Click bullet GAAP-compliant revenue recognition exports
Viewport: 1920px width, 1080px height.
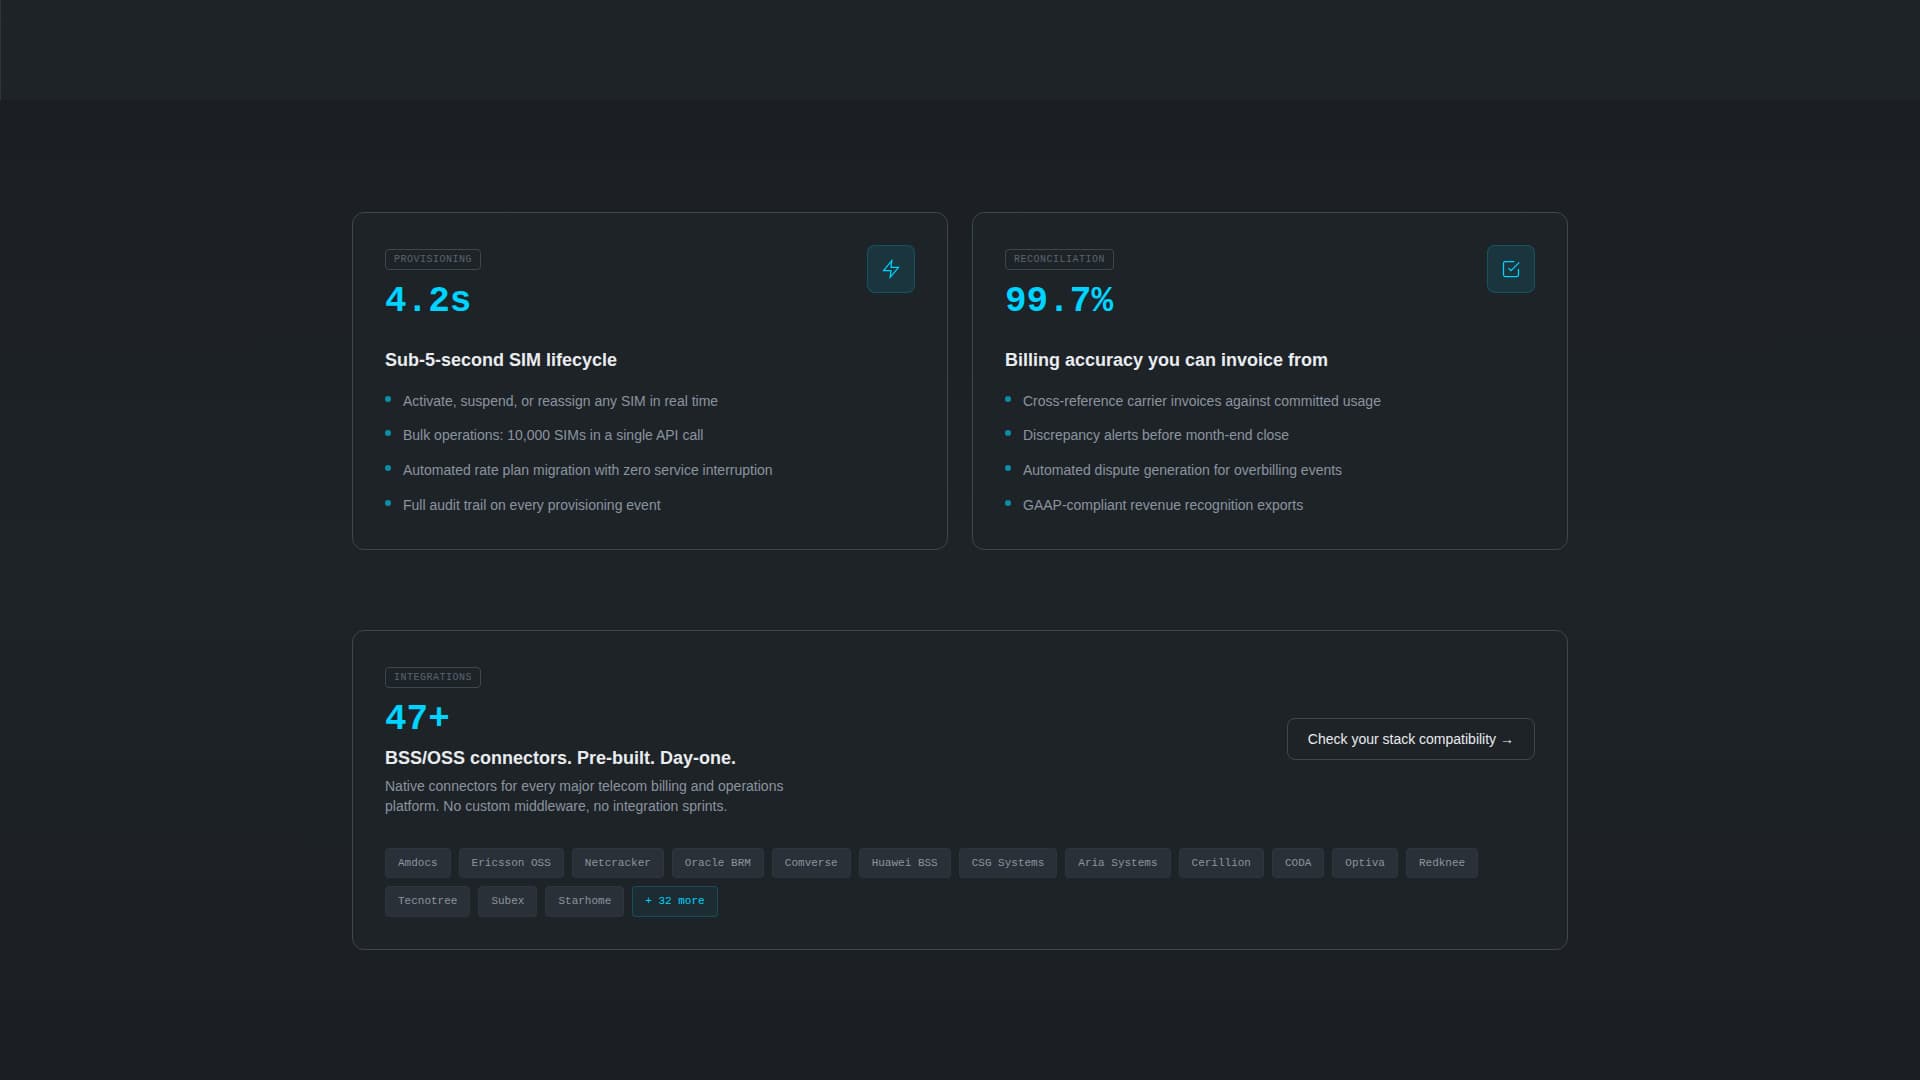tap(1162, 505)
